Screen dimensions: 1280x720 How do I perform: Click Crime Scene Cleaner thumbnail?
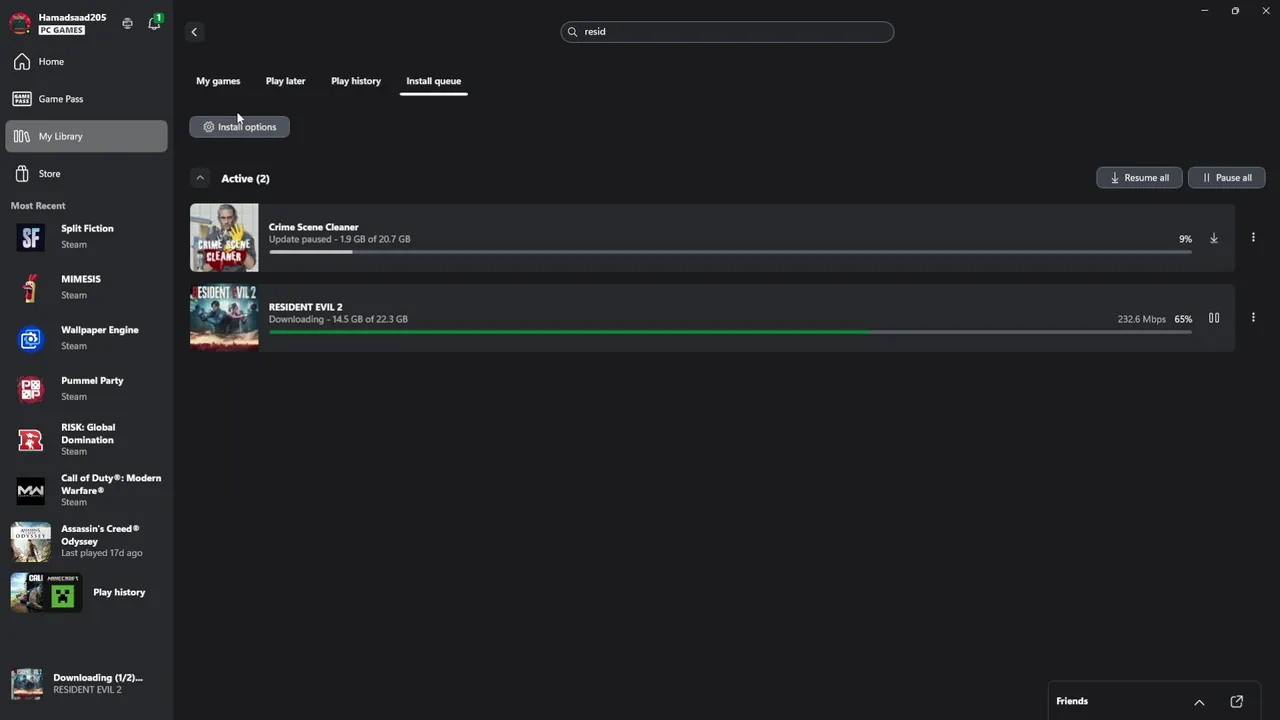[x=224, y=238]
